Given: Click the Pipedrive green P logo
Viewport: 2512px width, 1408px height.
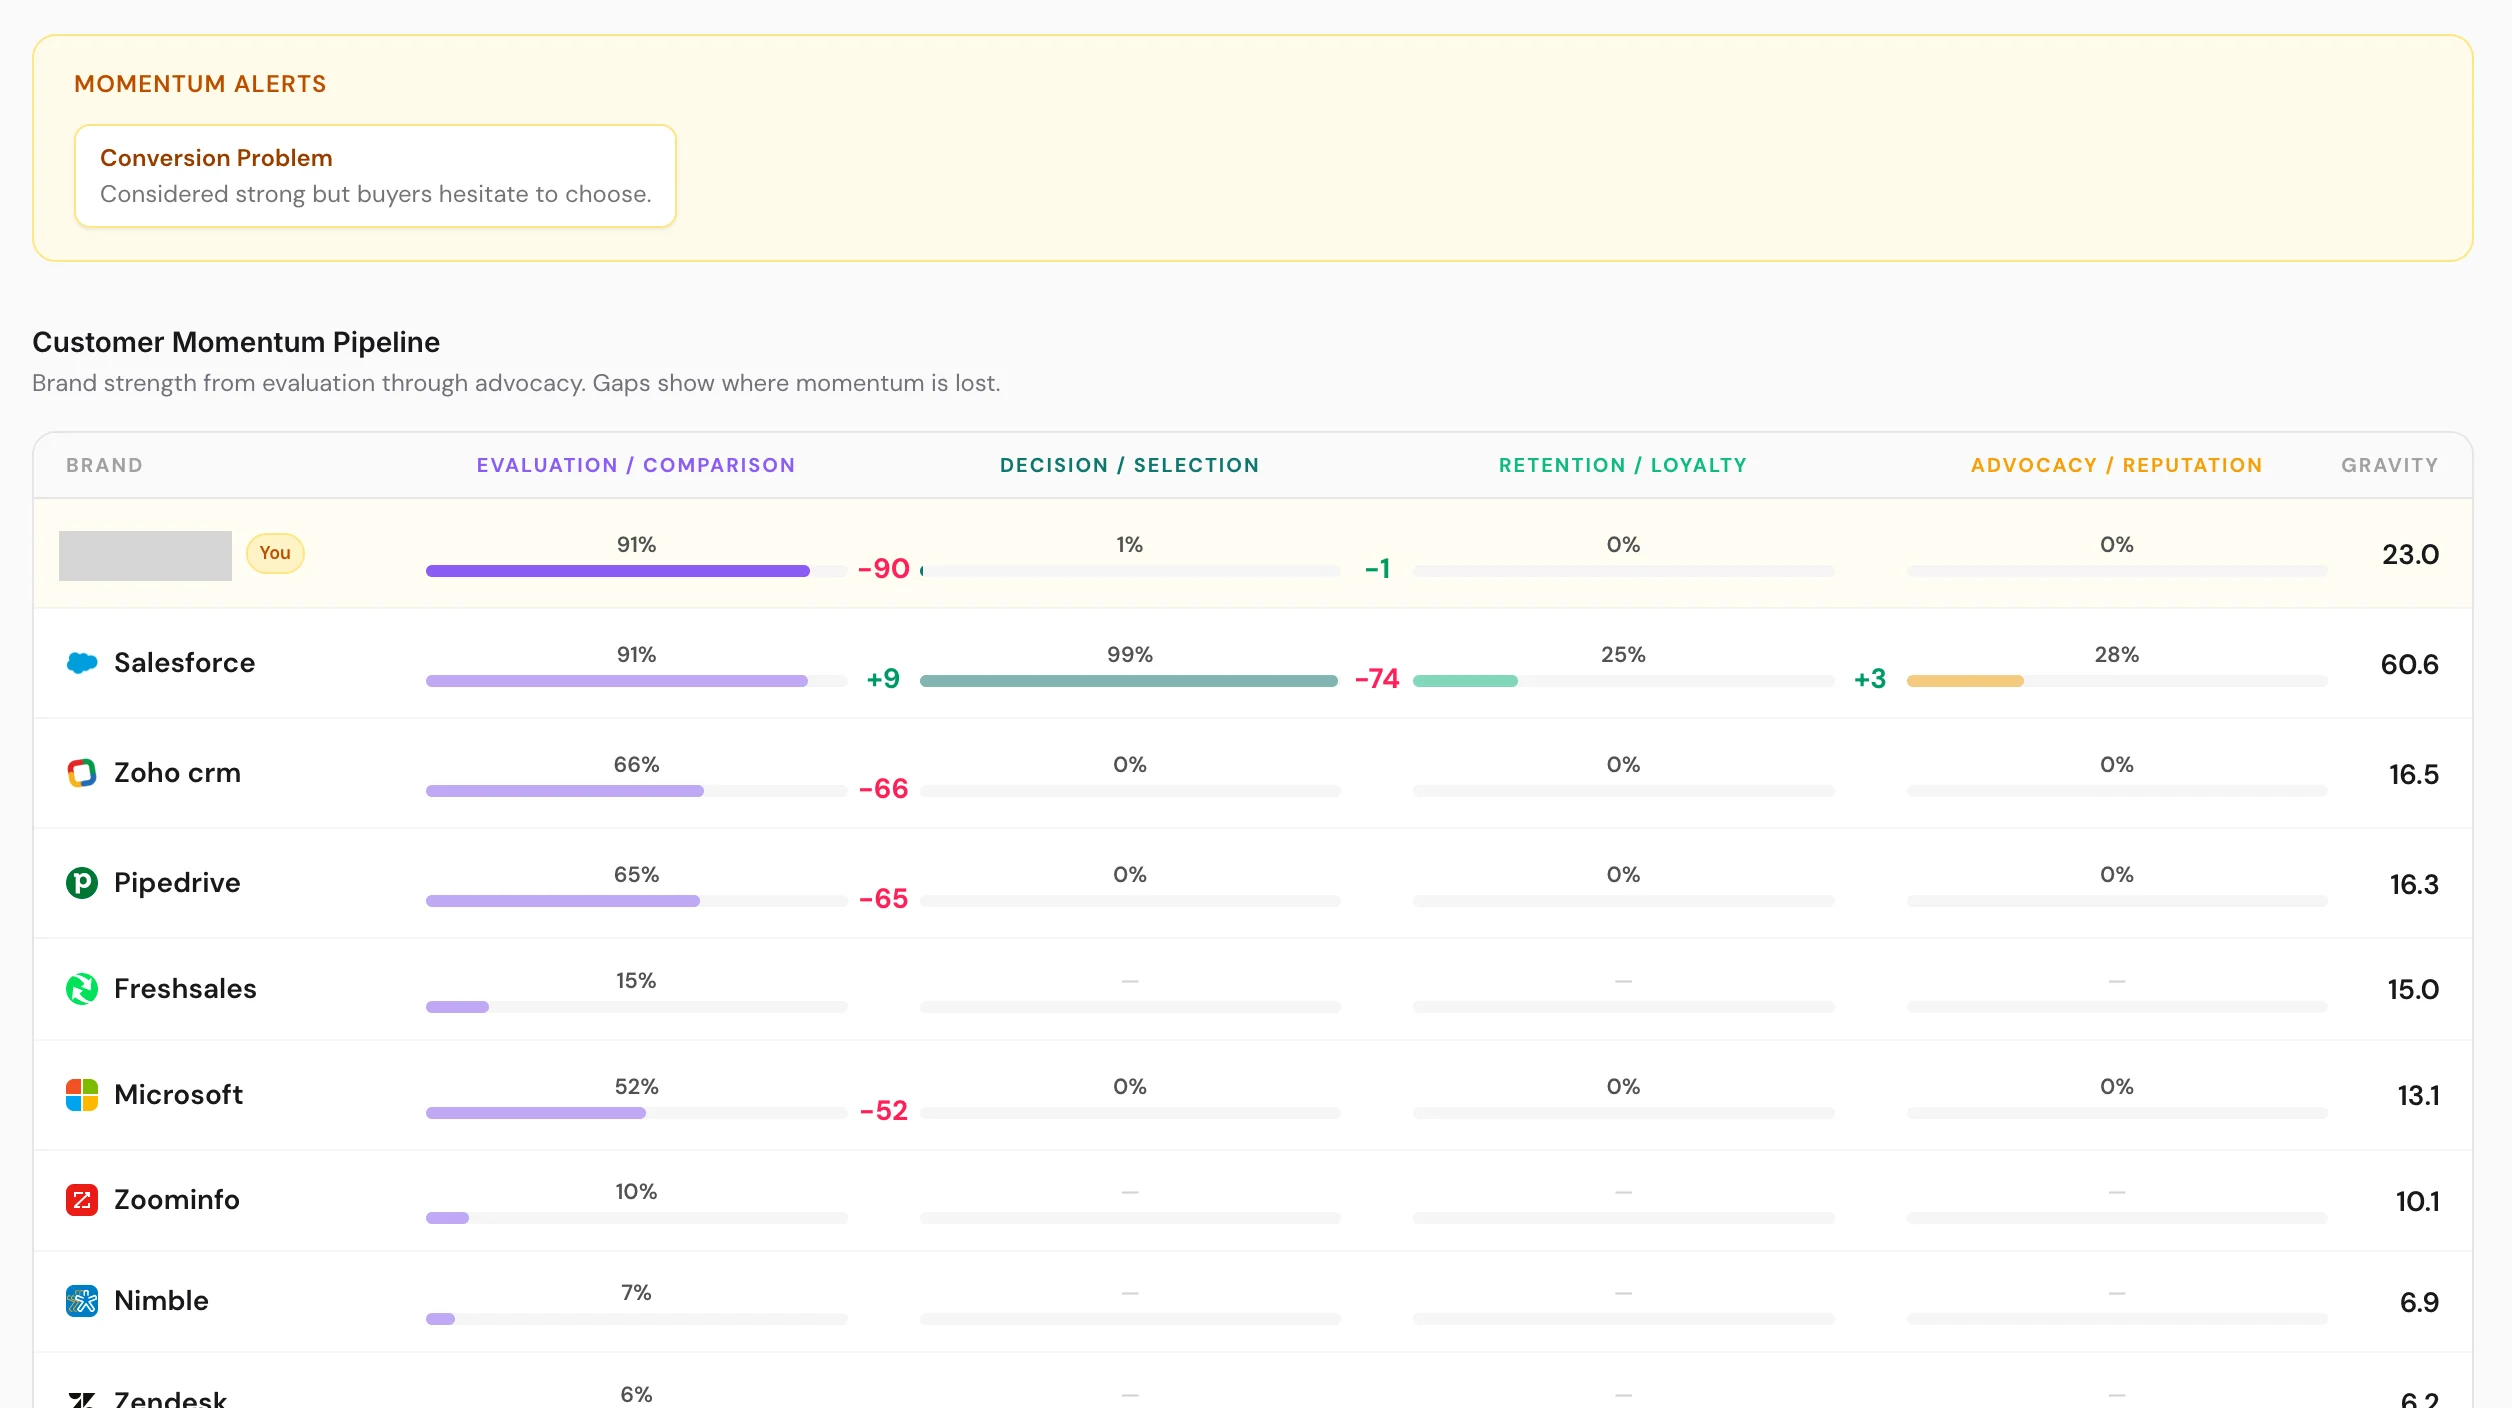Looking at the screenshot, I should (x=82, y=883).
